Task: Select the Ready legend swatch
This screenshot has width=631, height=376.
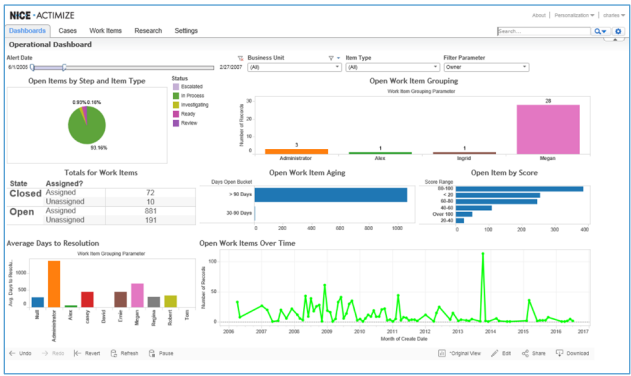Action: click(176, 114)
